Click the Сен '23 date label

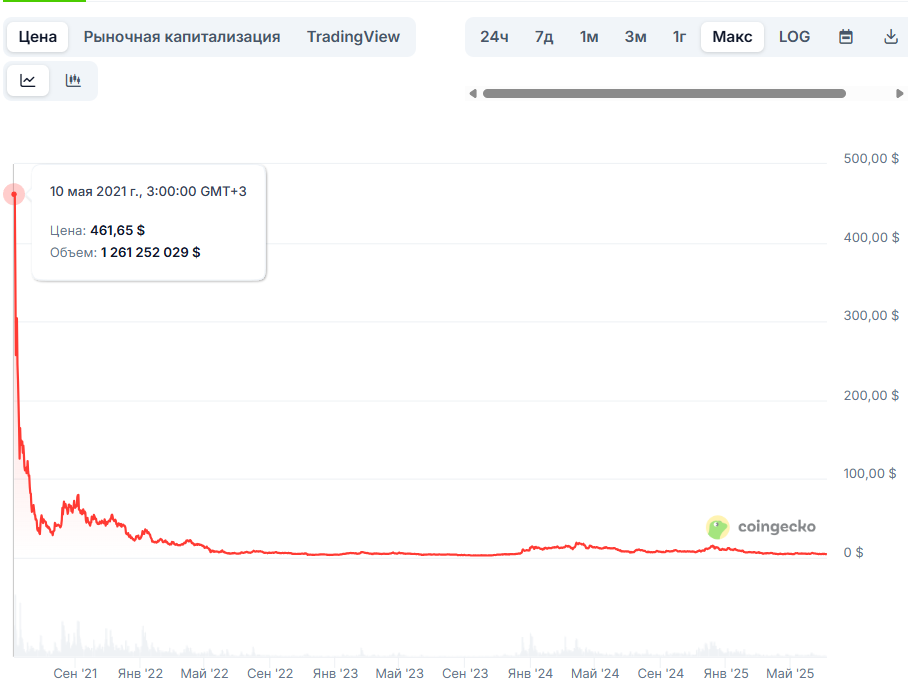[465, 674]
